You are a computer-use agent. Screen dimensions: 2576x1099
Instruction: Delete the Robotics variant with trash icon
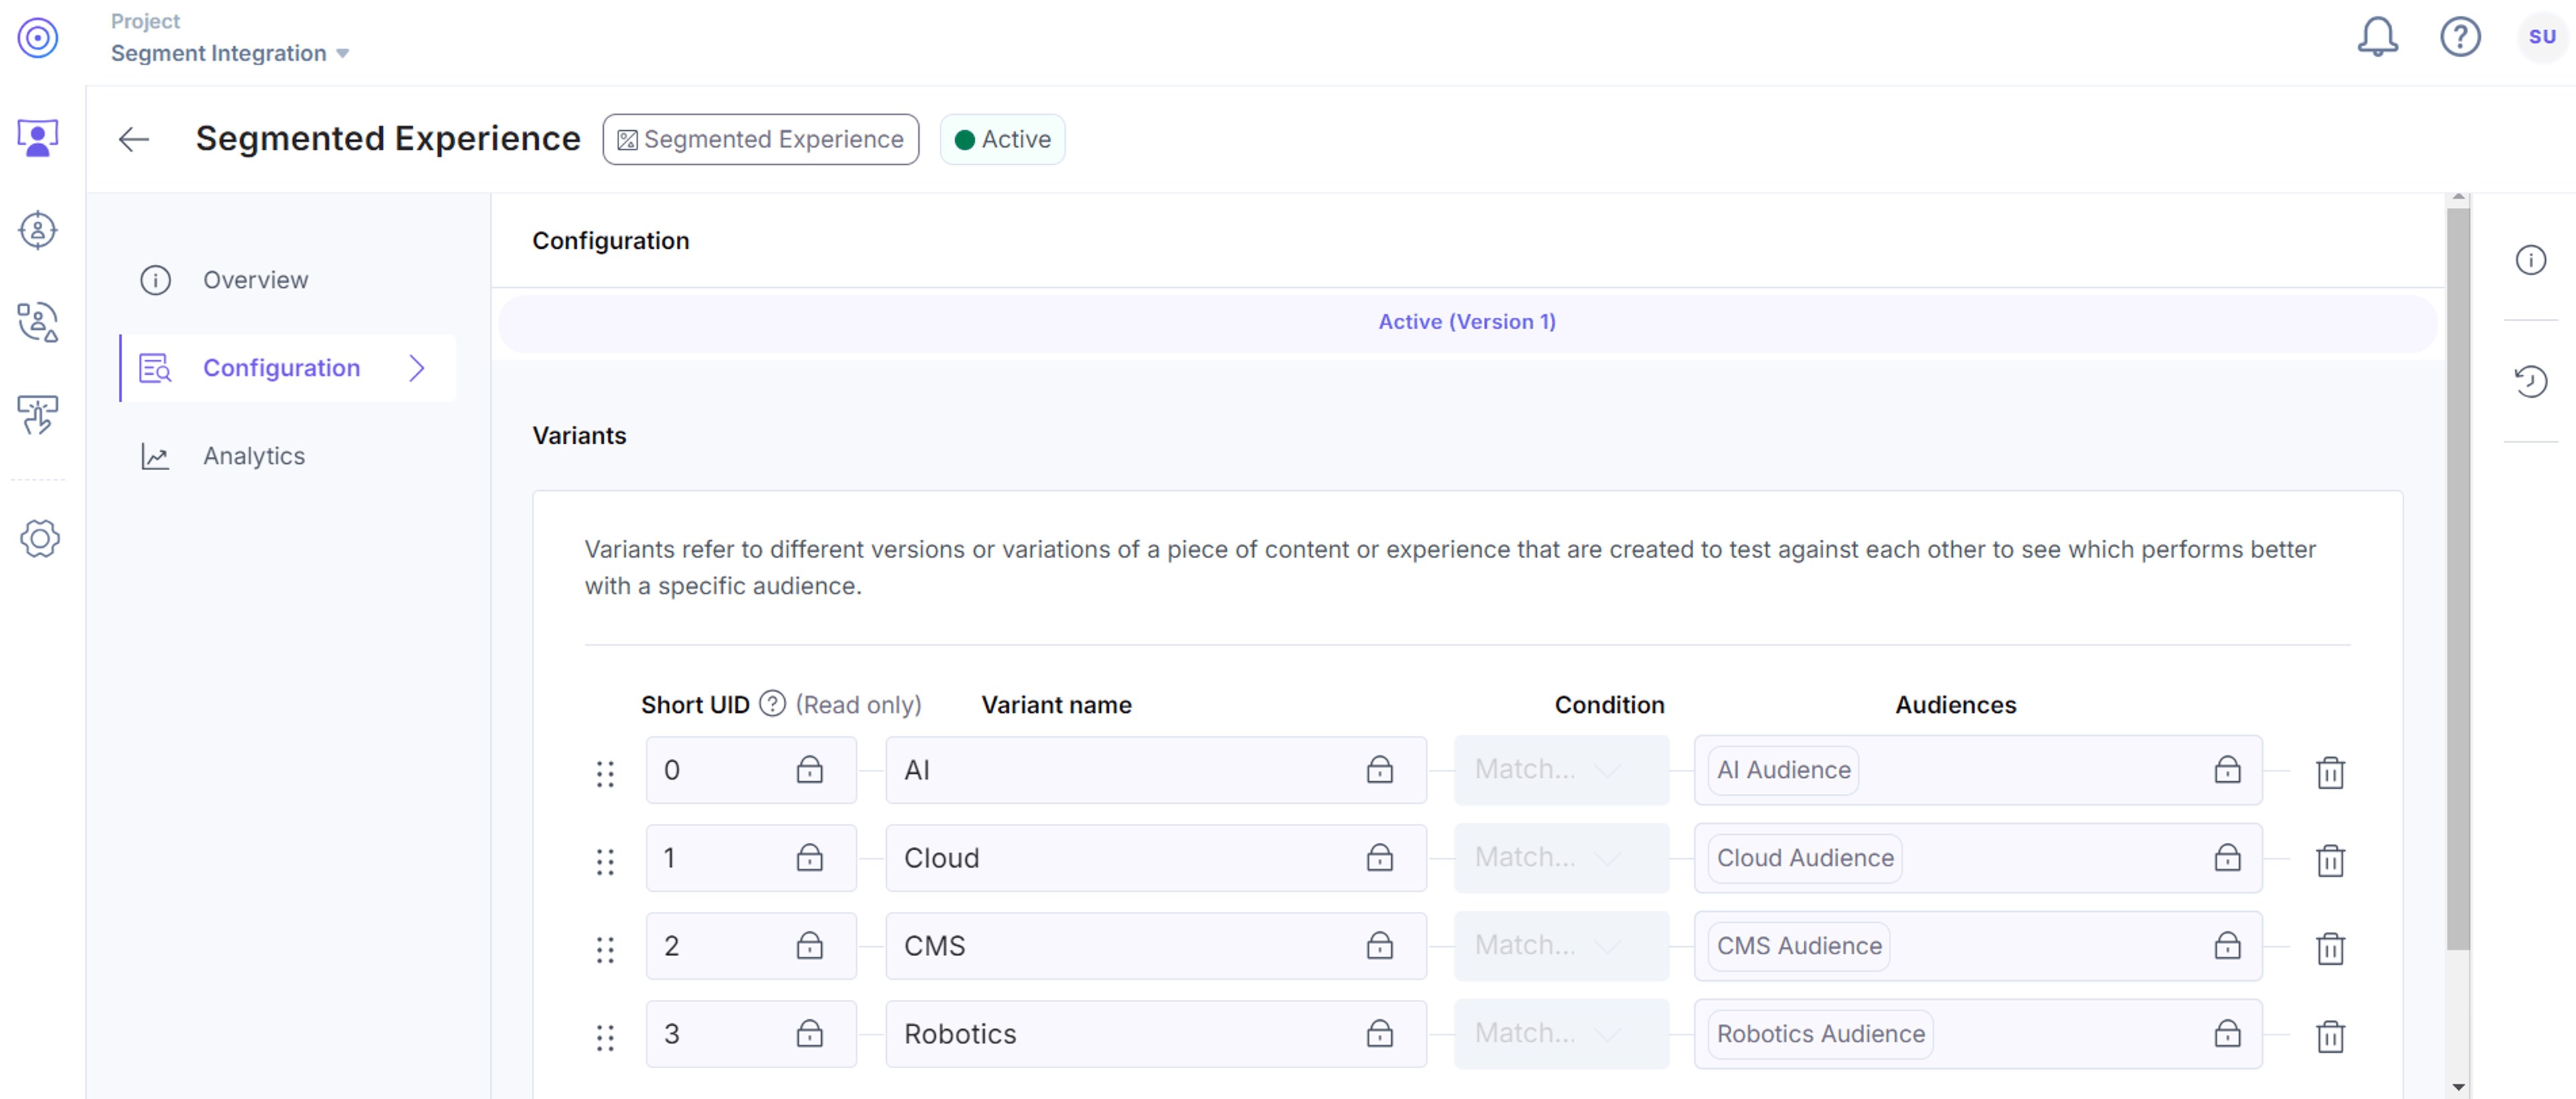pos(2330,1036)
